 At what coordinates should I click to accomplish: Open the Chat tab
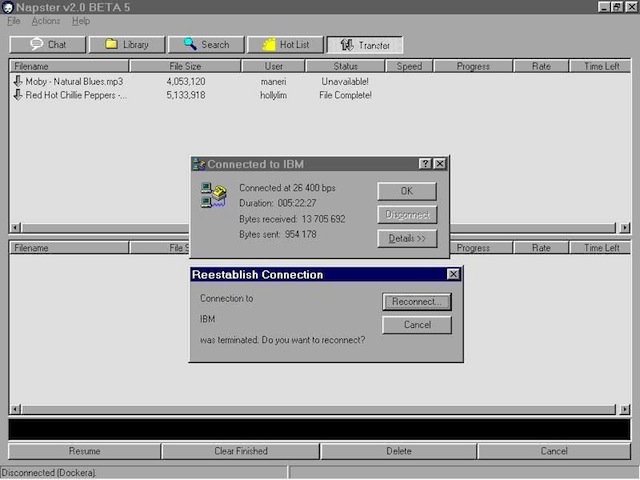point(47,44)
